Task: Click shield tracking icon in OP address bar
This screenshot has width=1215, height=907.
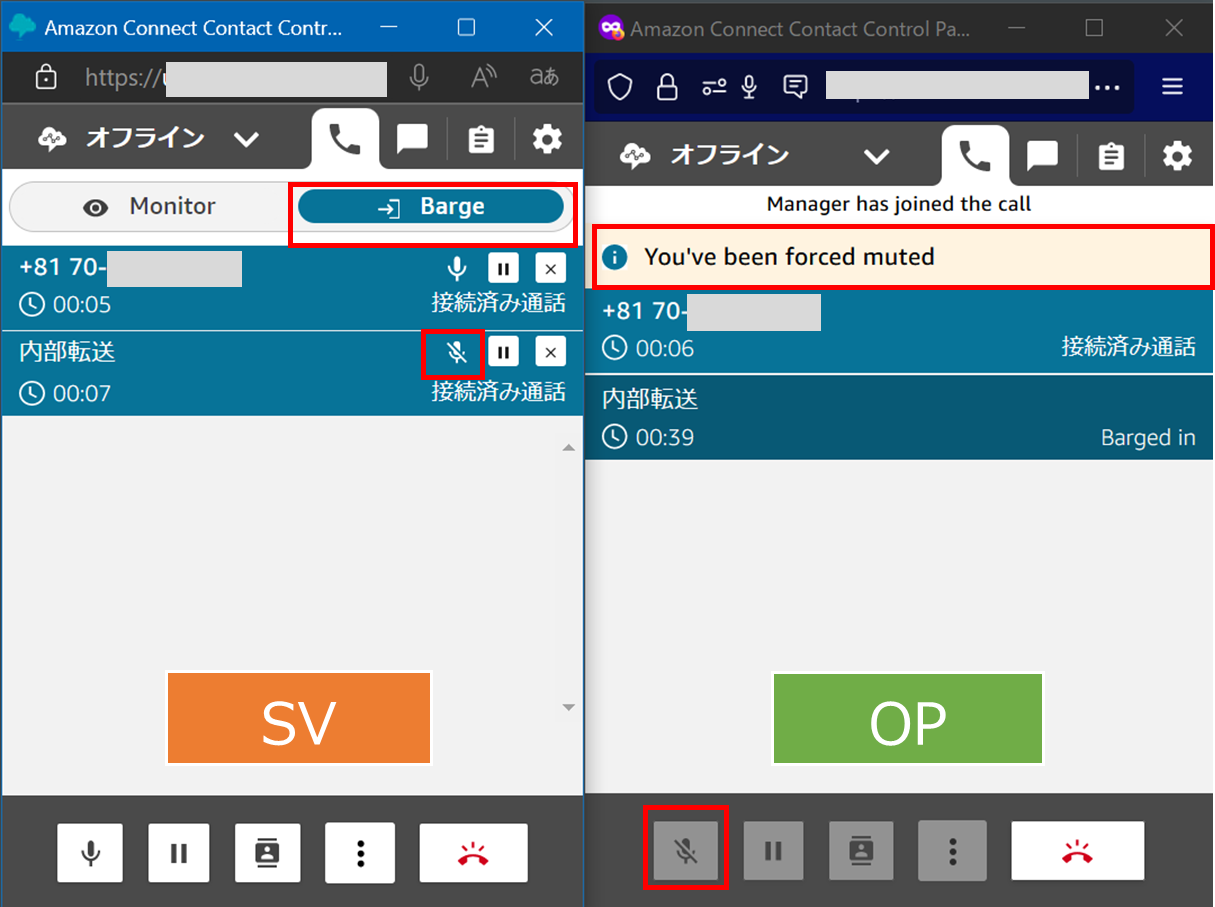Action: (x=621, y=88)
